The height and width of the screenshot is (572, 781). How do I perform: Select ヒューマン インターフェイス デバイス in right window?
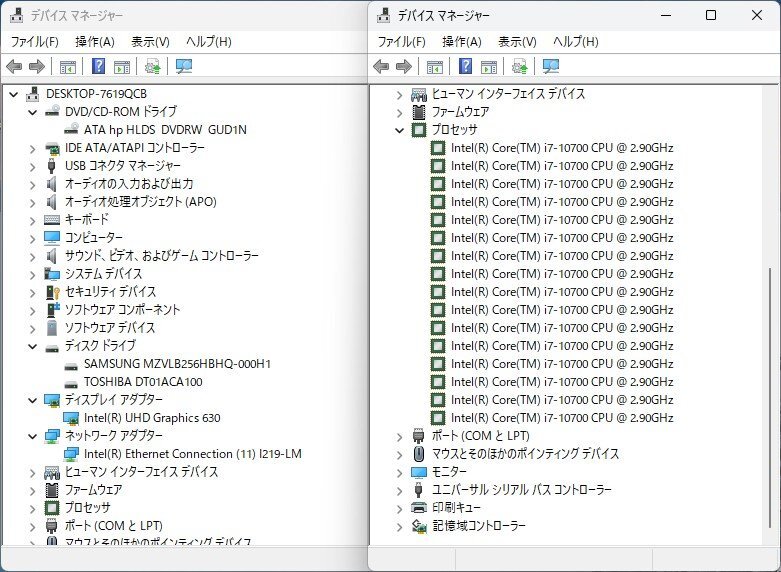[x=508, y=94]
